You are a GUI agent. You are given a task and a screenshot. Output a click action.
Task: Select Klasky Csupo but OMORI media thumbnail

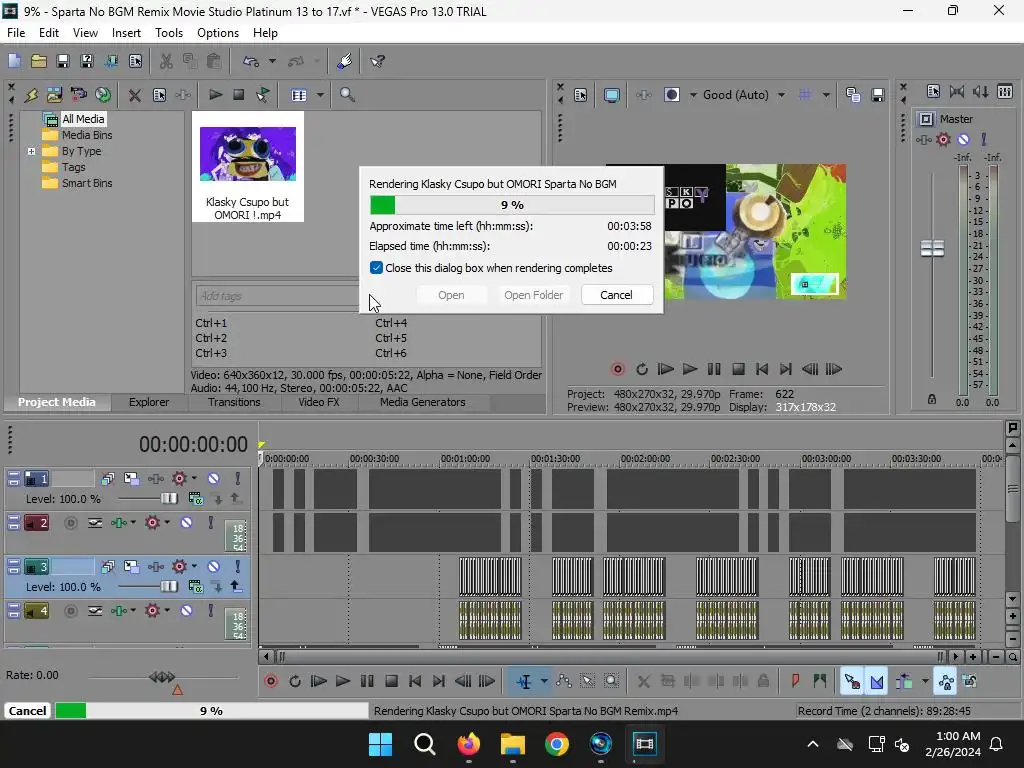tap(248, 167)
